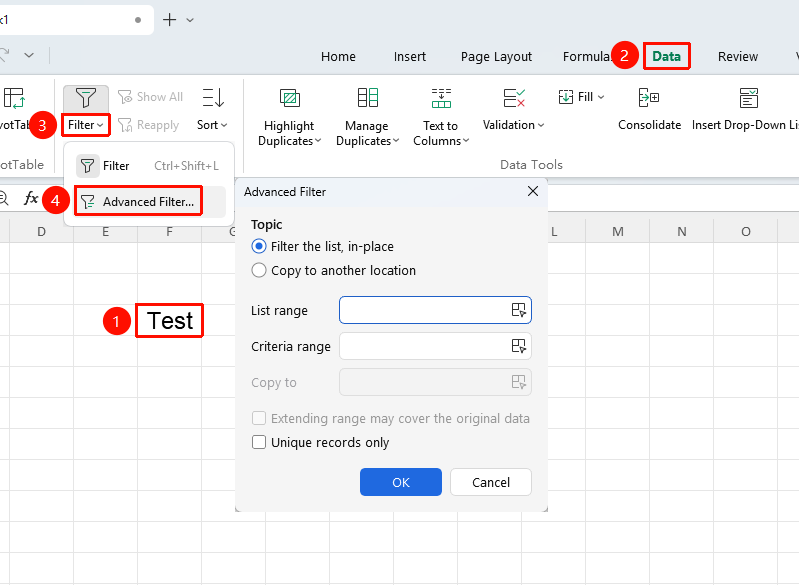
Task: Open a new tab with plus icon
Action: click(169, 20)
